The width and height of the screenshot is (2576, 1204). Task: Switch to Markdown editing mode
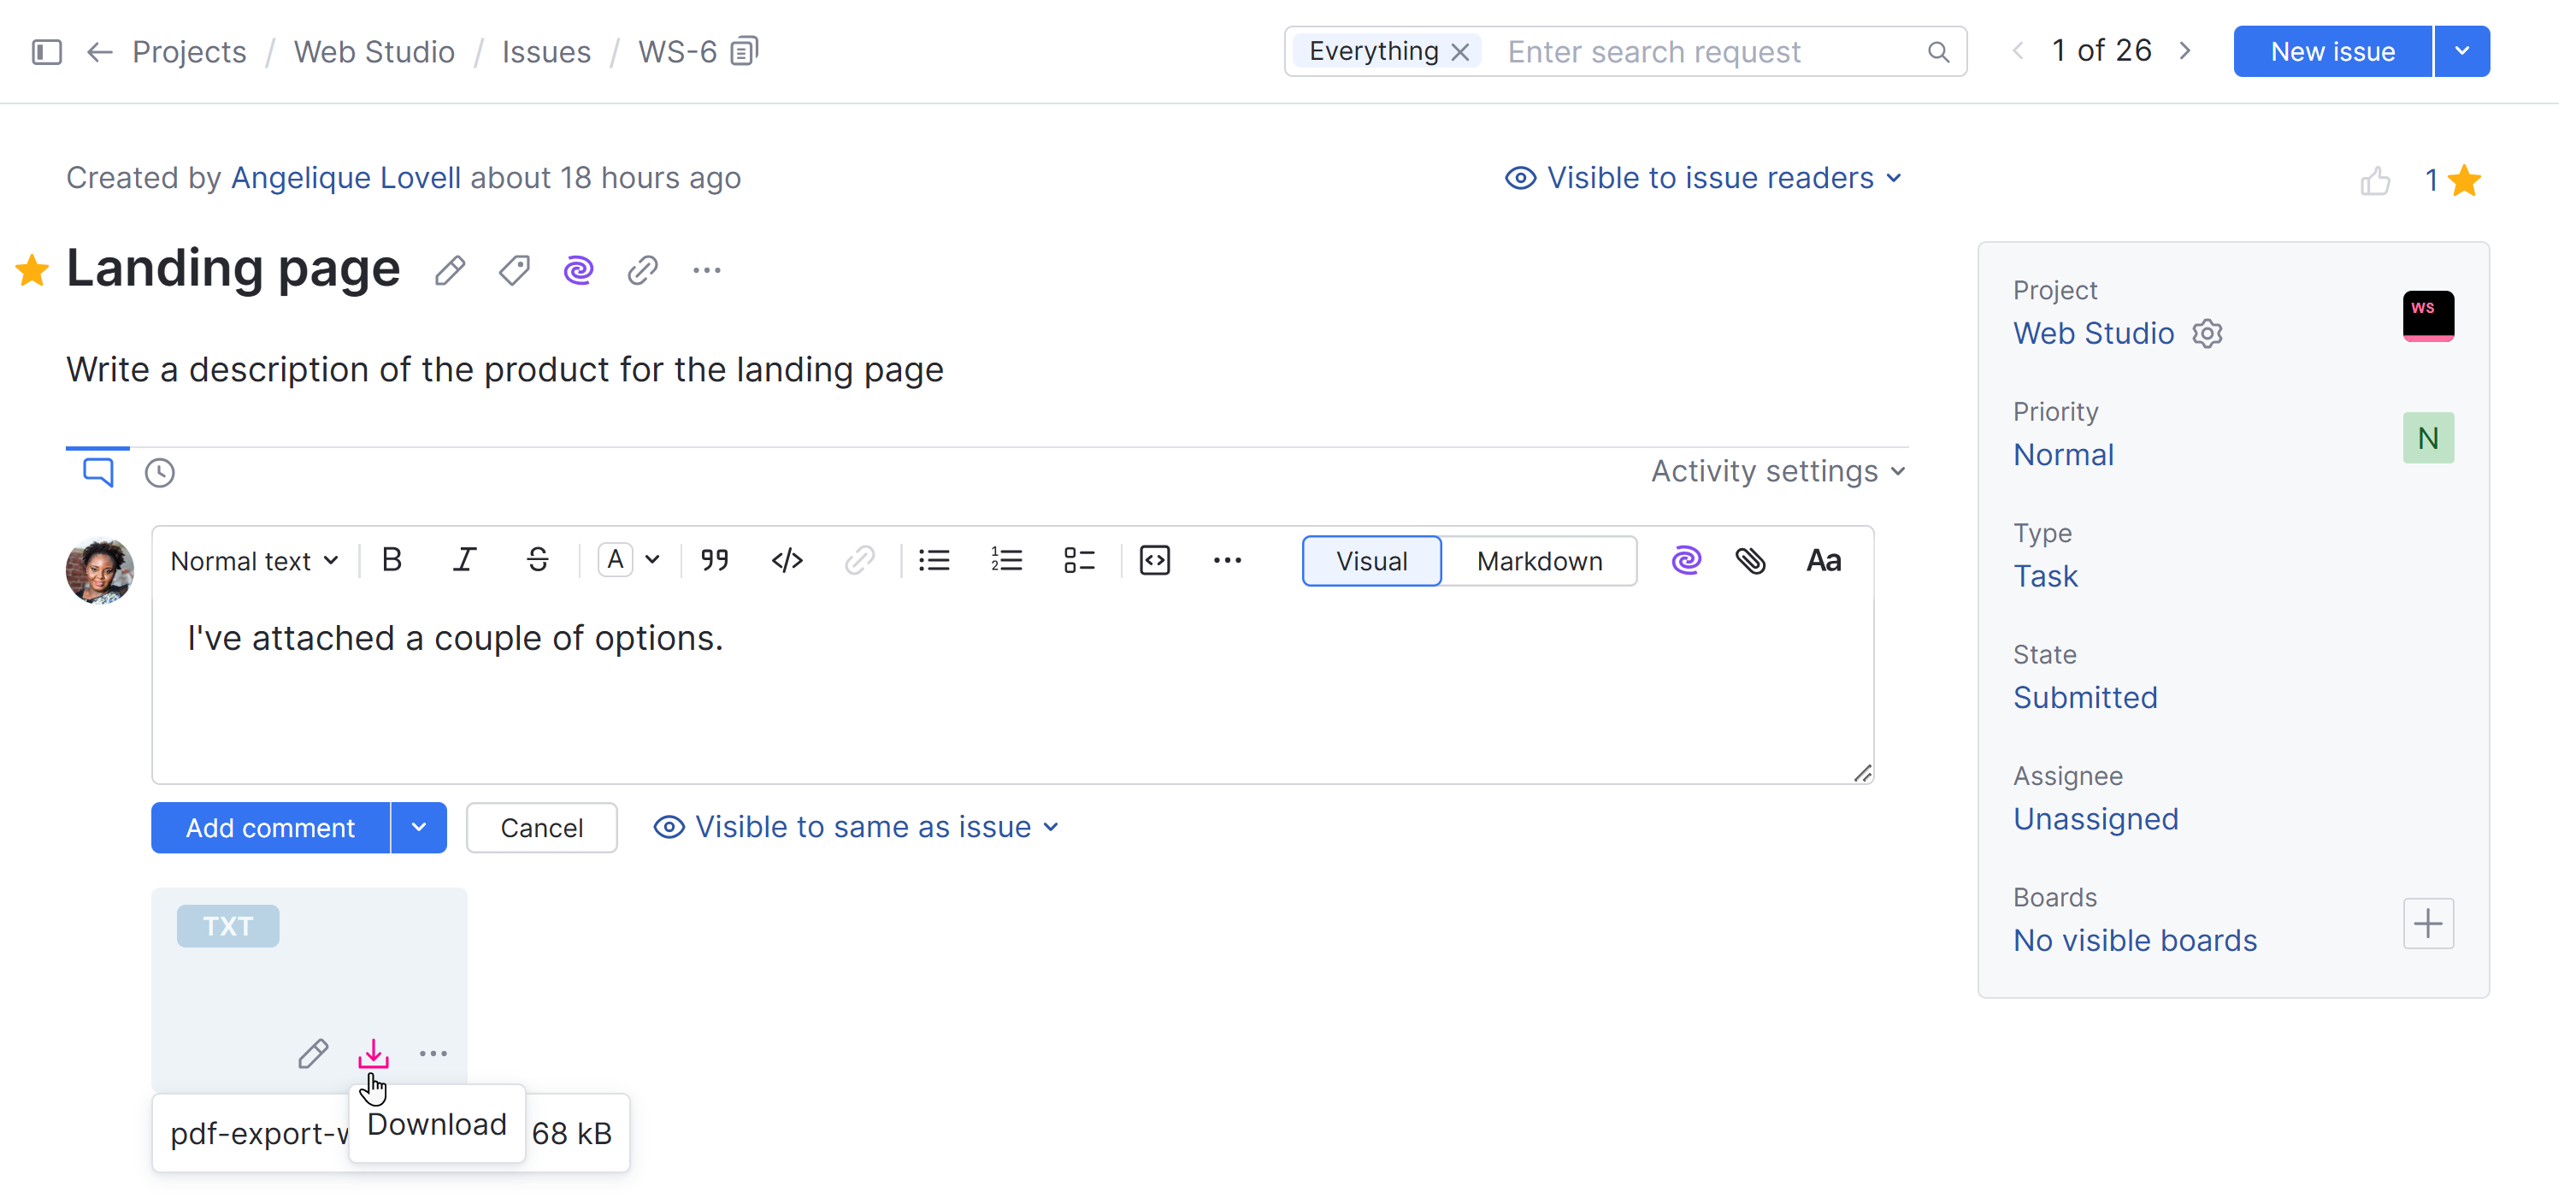(x=1538, y=561)
